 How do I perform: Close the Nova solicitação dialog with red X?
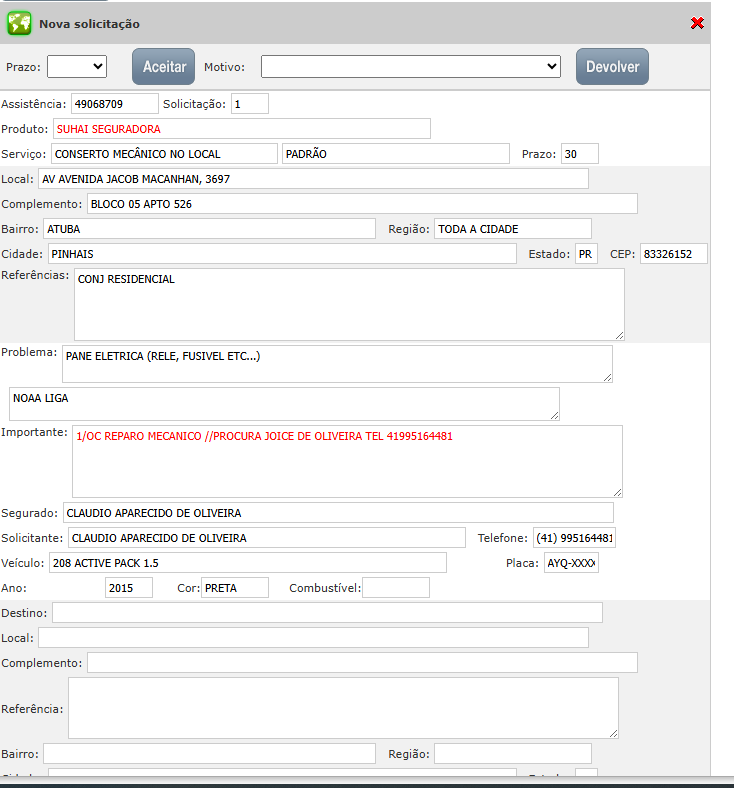697,23
